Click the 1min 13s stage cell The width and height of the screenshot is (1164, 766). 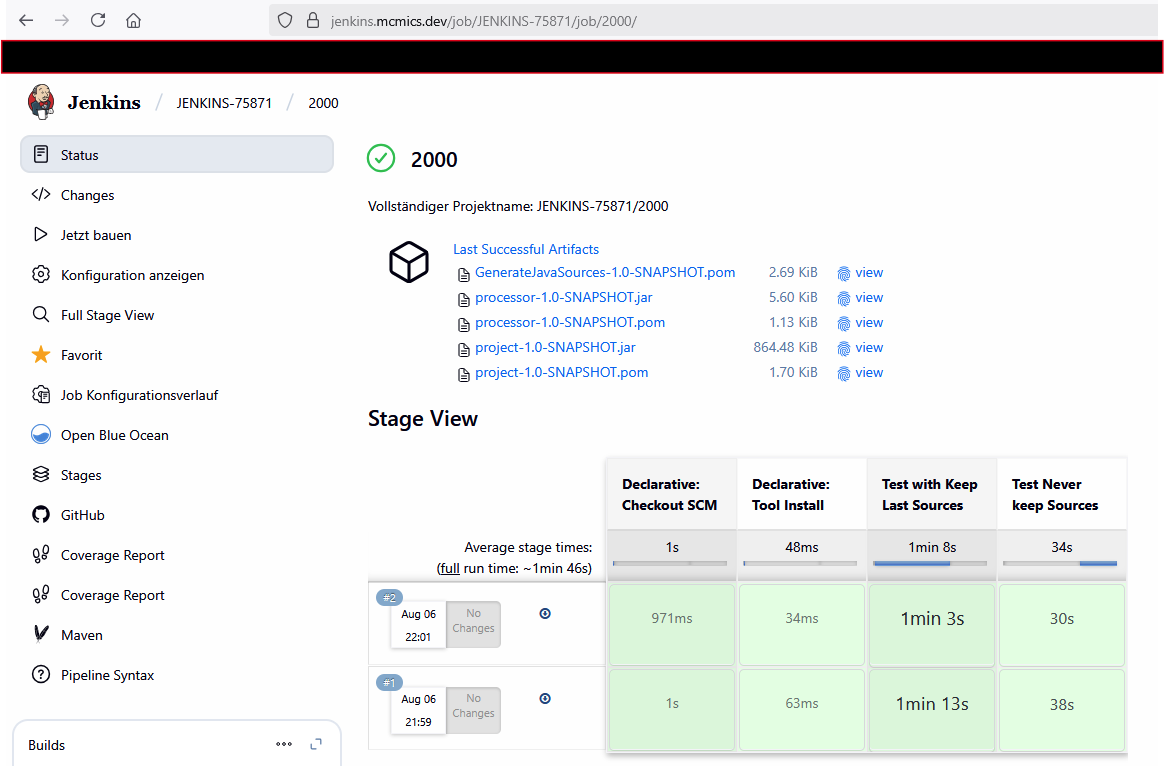point(932,710)
